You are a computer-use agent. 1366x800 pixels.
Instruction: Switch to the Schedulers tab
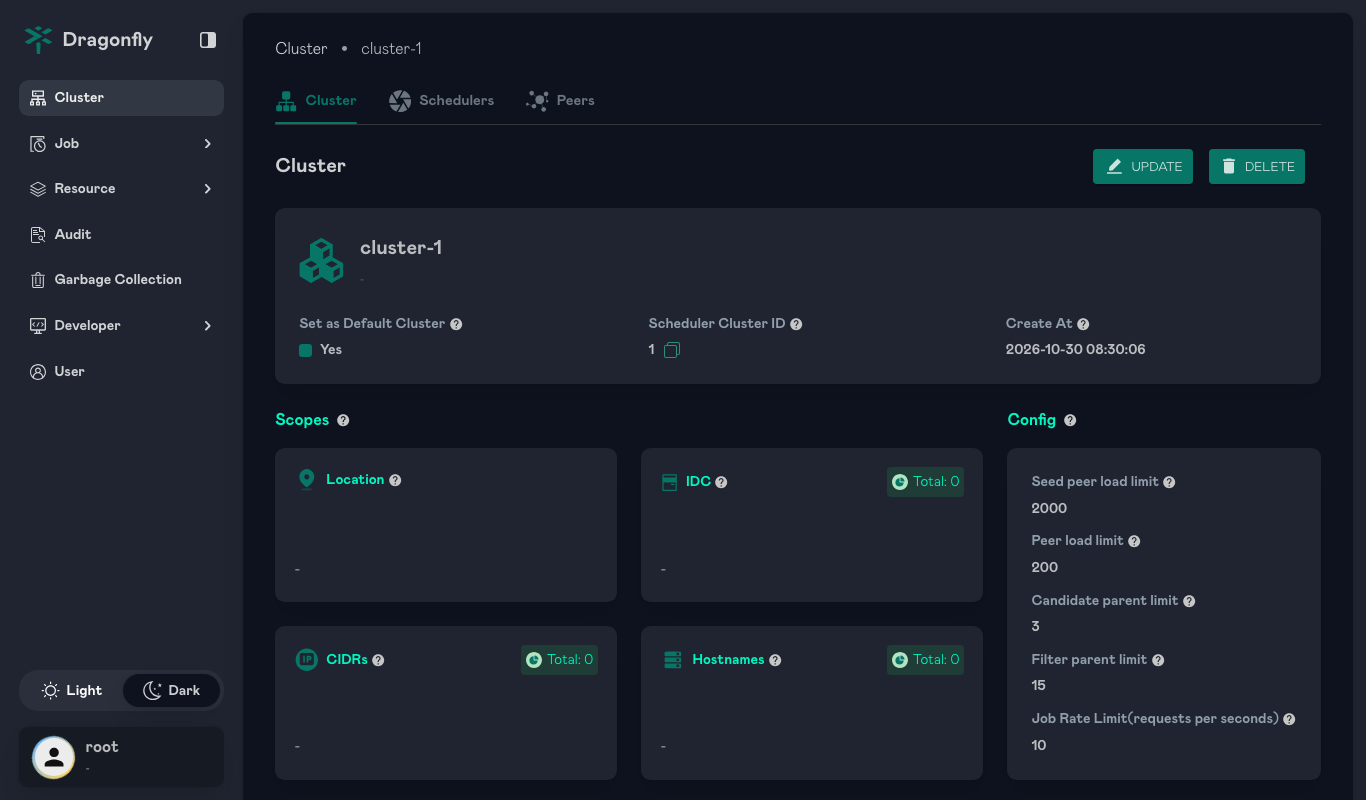(x=441, y=101)
